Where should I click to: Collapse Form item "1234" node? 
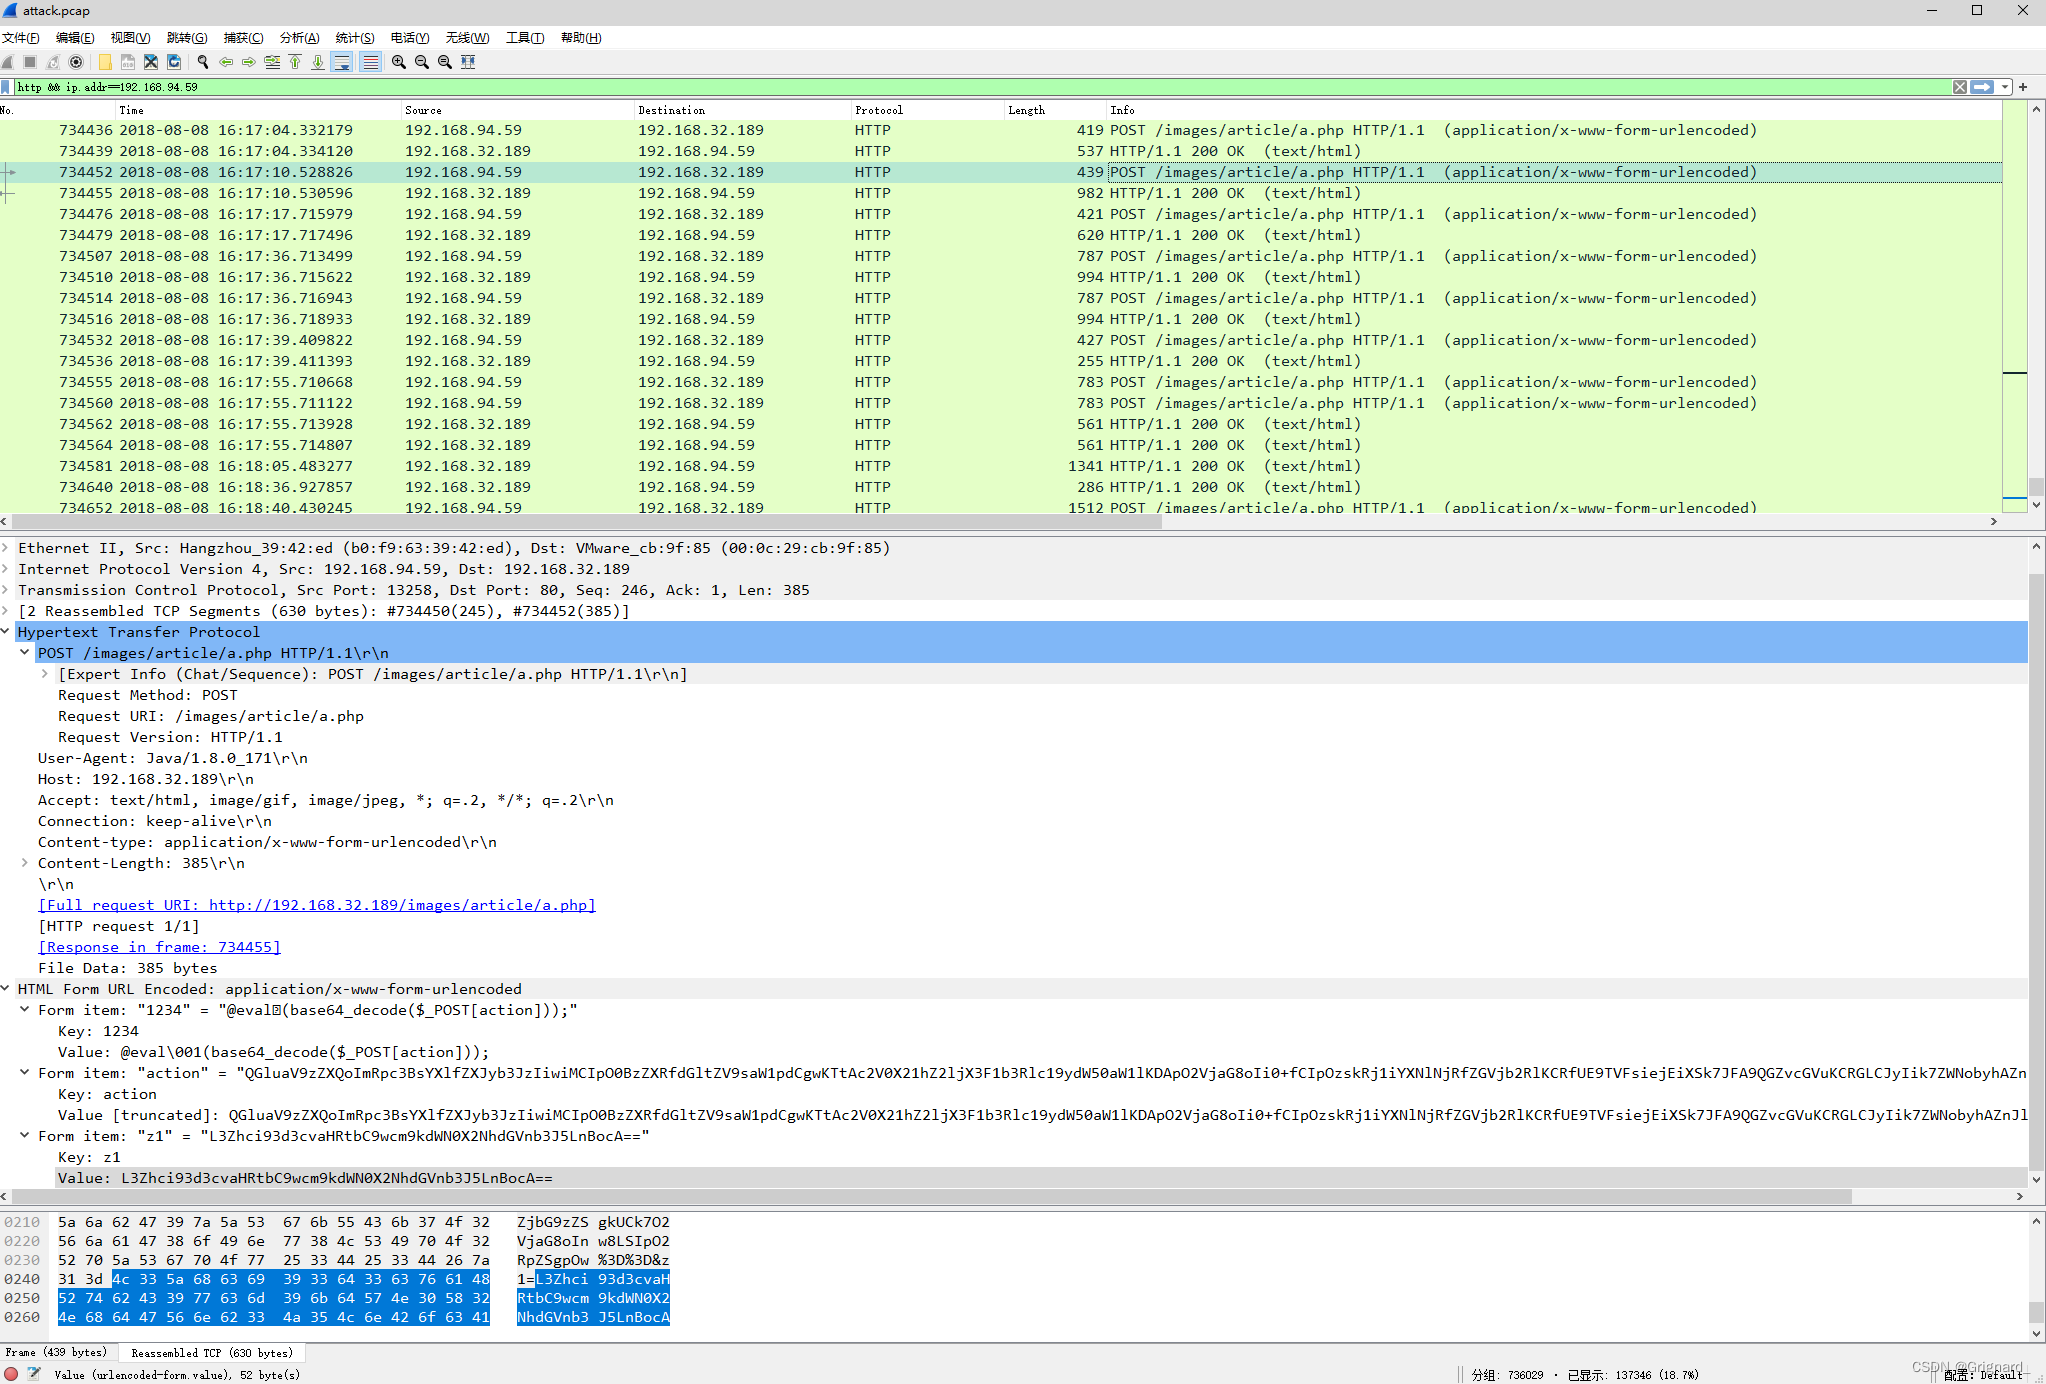tap(25, 1010)
